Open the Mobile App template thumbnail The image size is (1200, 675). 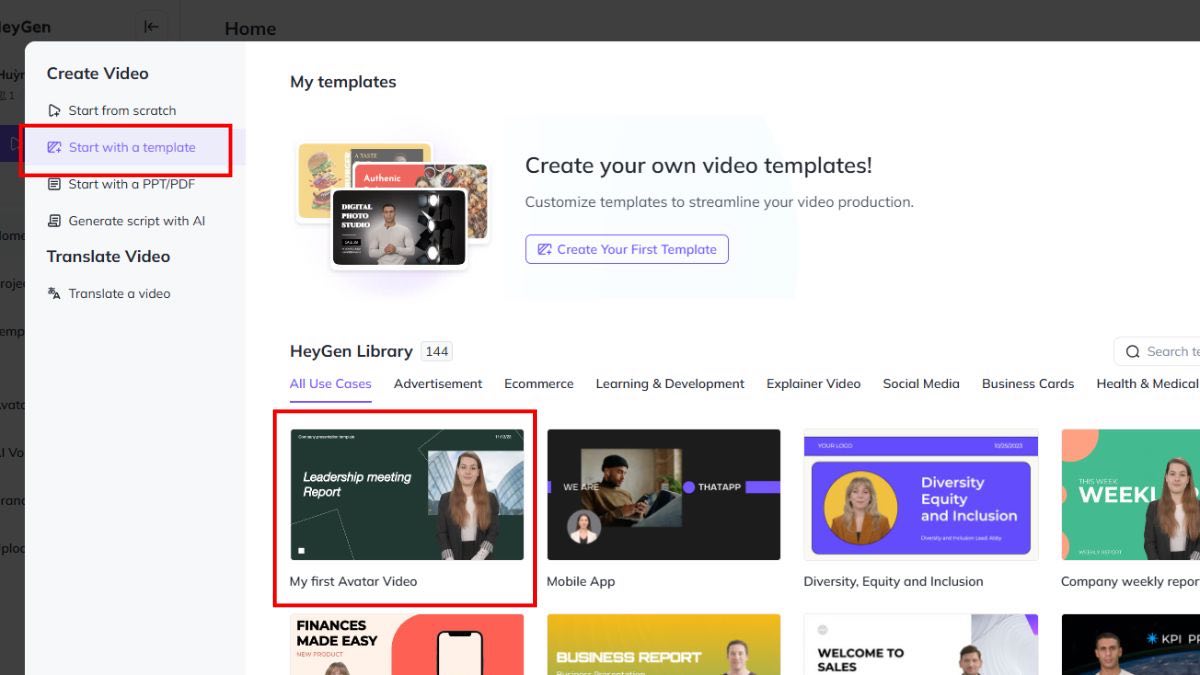coord(663,493)
